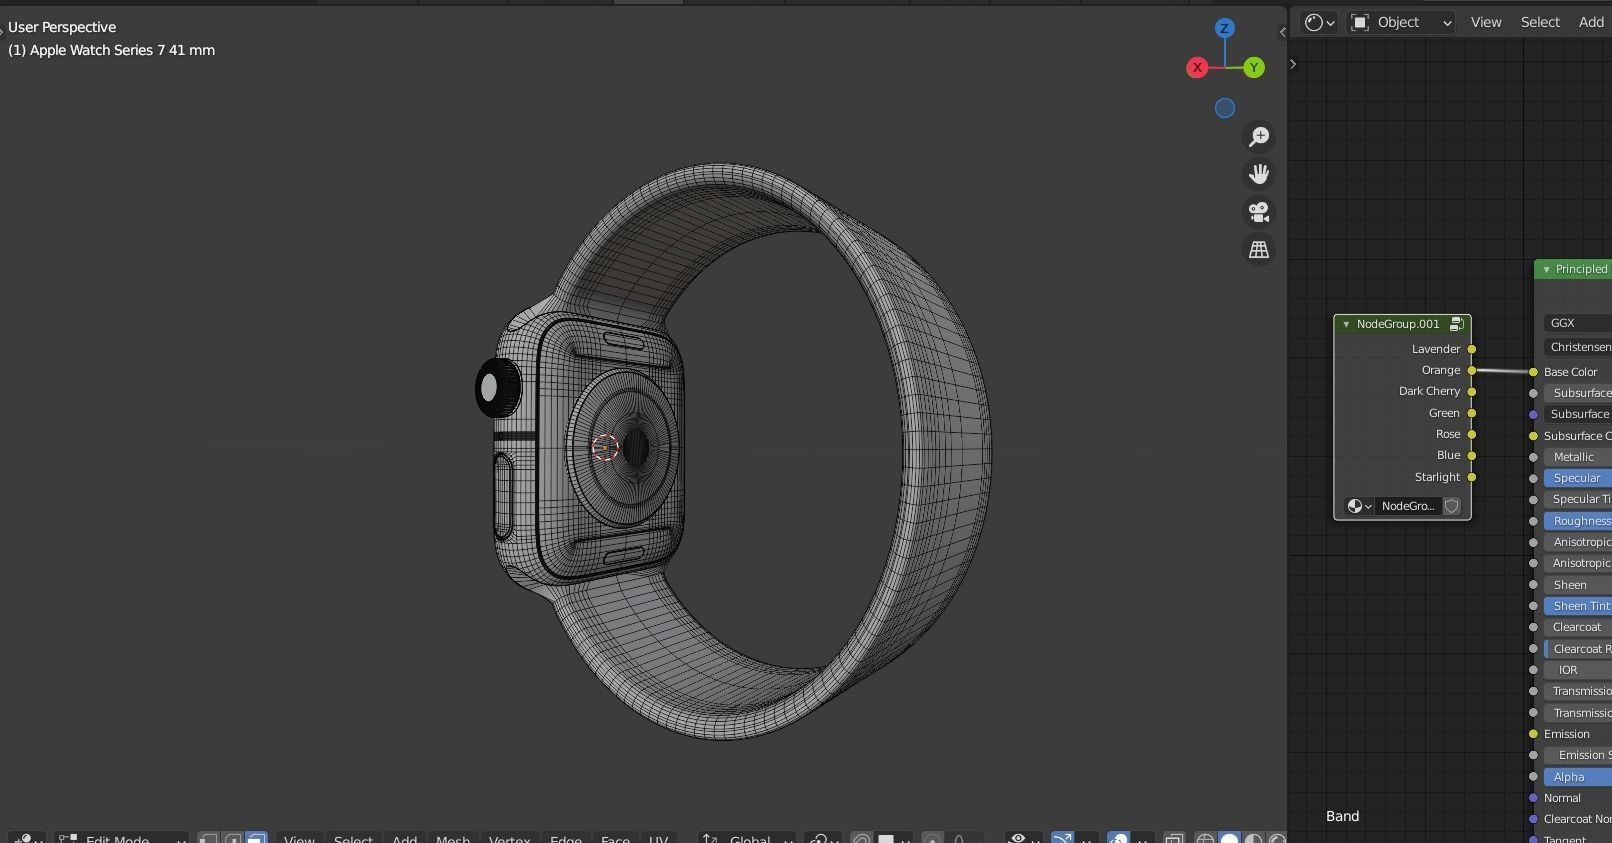Click the green Y axis gizmo
Image resolution: width=1612 pixels, height=843 pixels.
(x=1254, y=68)
